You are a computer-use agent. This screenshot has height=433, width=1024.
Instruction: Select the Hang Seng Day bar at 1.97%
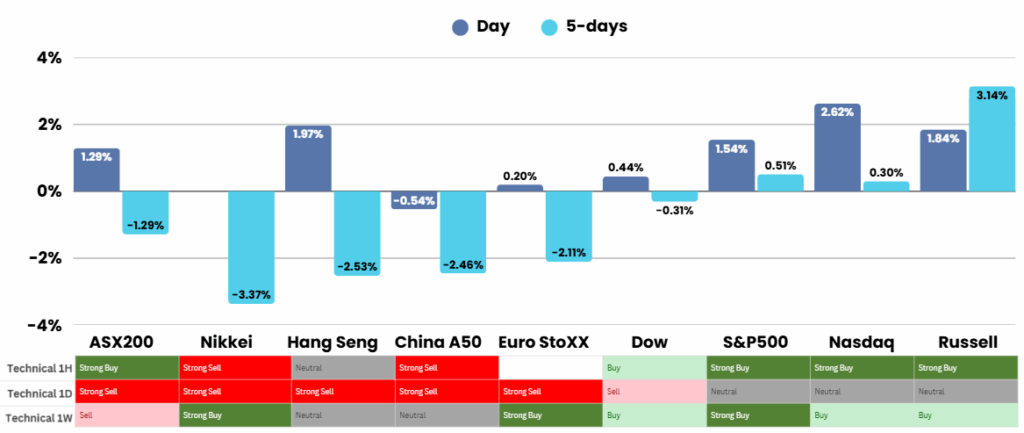(308, 158)
